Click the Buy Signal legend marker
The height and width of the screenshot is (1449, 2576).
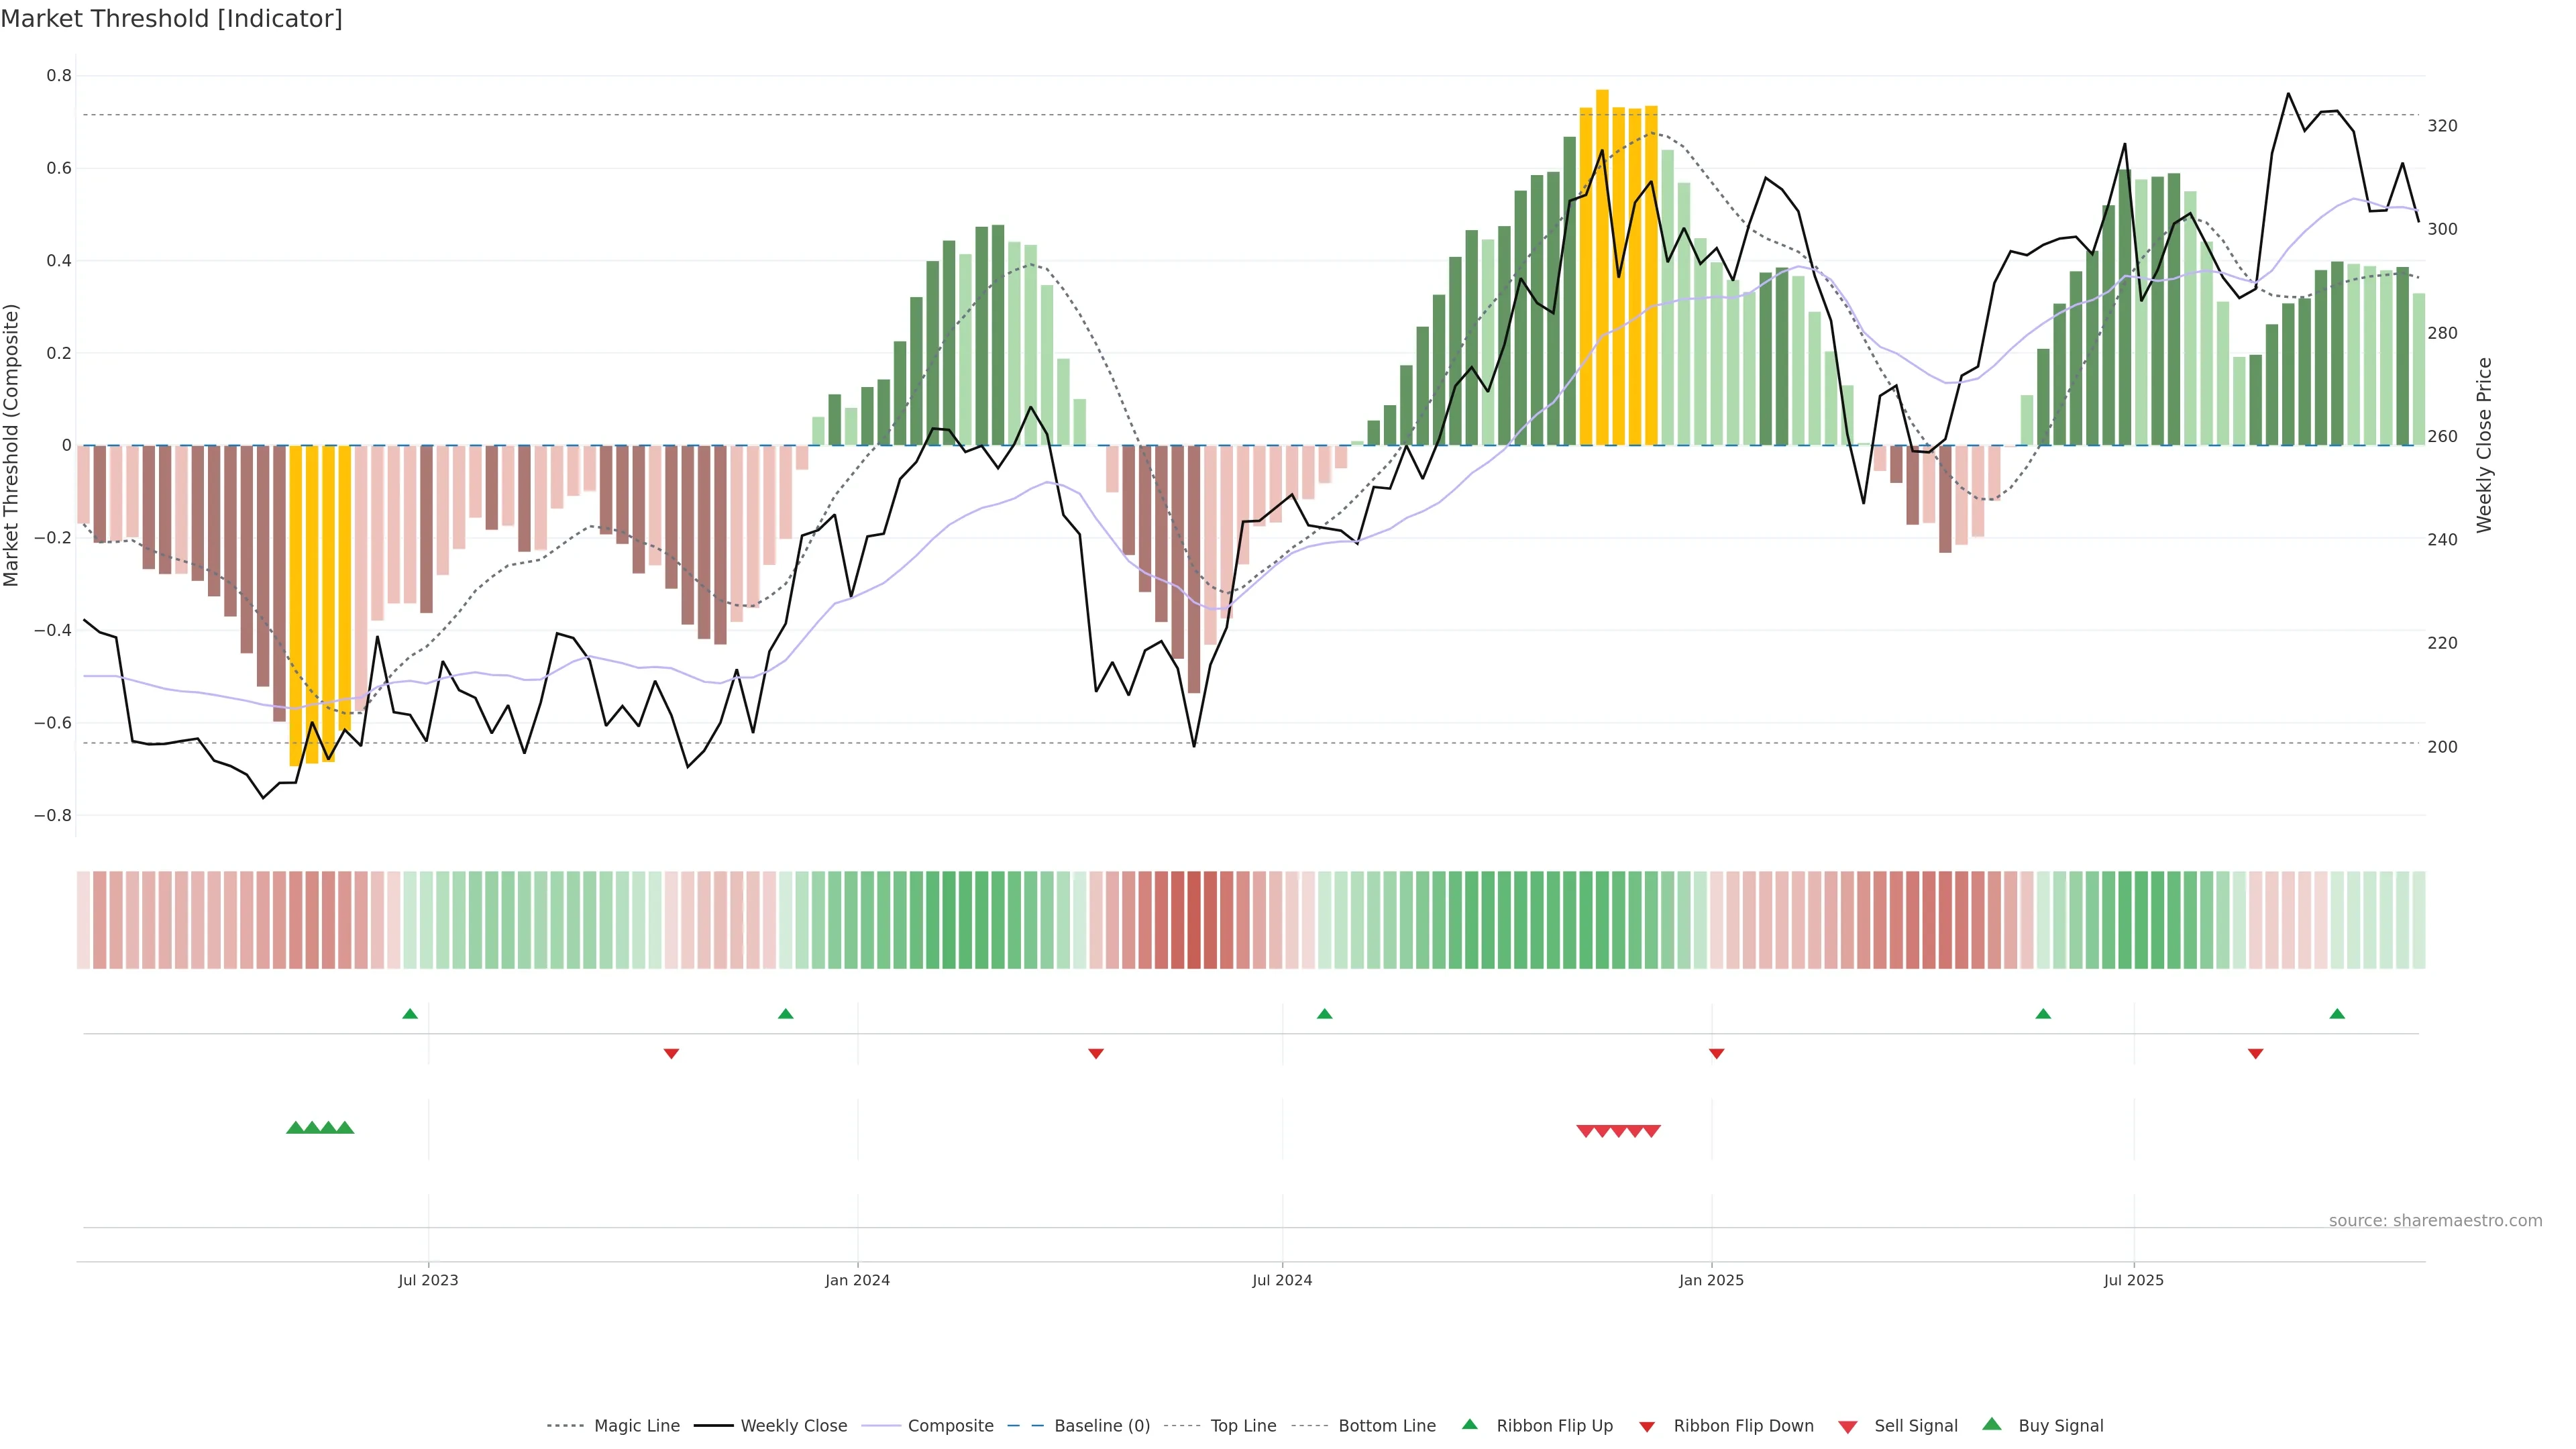point(1992,1424)
